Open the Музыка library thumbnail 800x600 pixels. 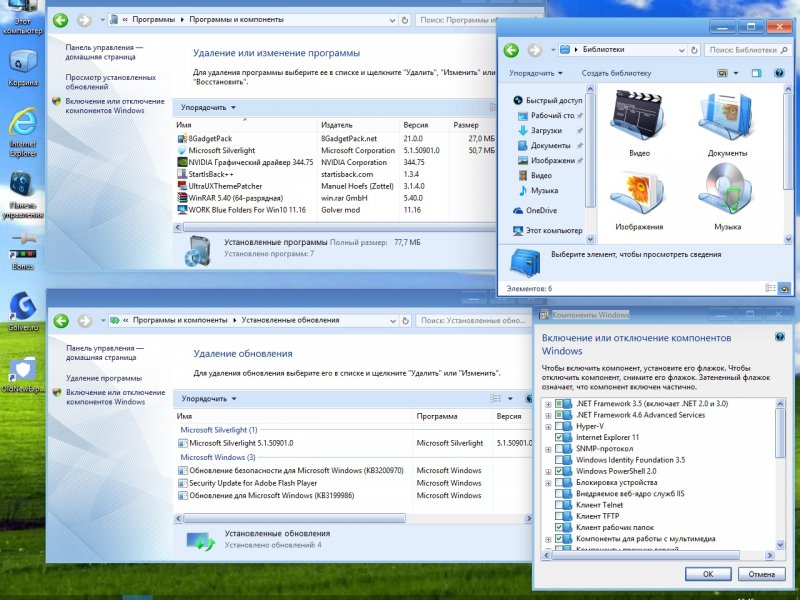tap(727, 198)
